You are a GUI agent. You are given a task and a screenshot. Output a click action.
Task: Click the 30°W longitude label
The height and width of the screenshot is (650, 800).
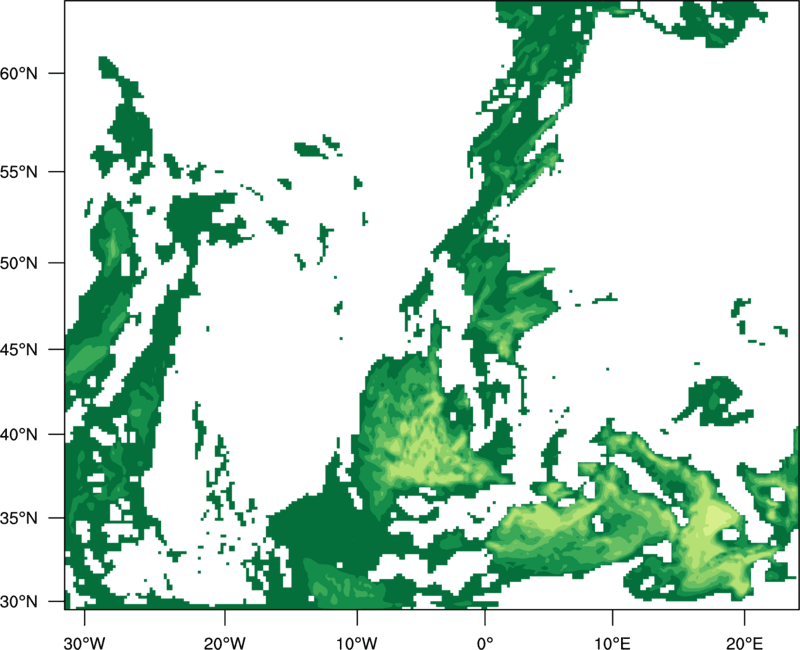tap(85, 643)
